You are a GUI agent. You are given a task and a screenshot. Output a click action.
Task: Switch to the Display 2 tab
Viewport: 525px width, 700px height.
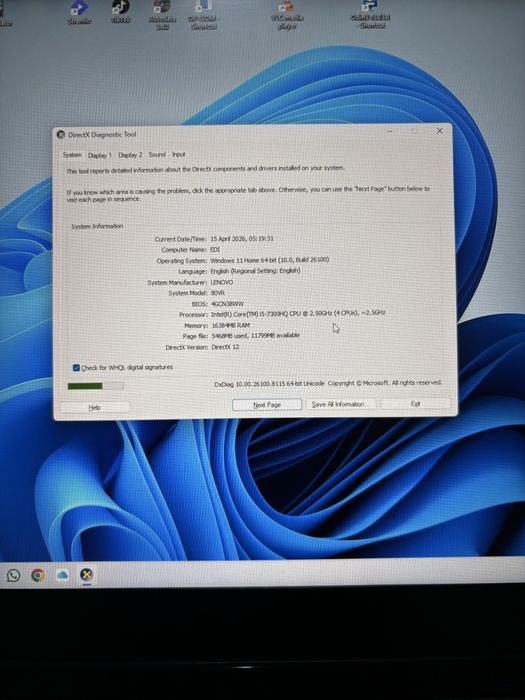[x=130, y=155]
